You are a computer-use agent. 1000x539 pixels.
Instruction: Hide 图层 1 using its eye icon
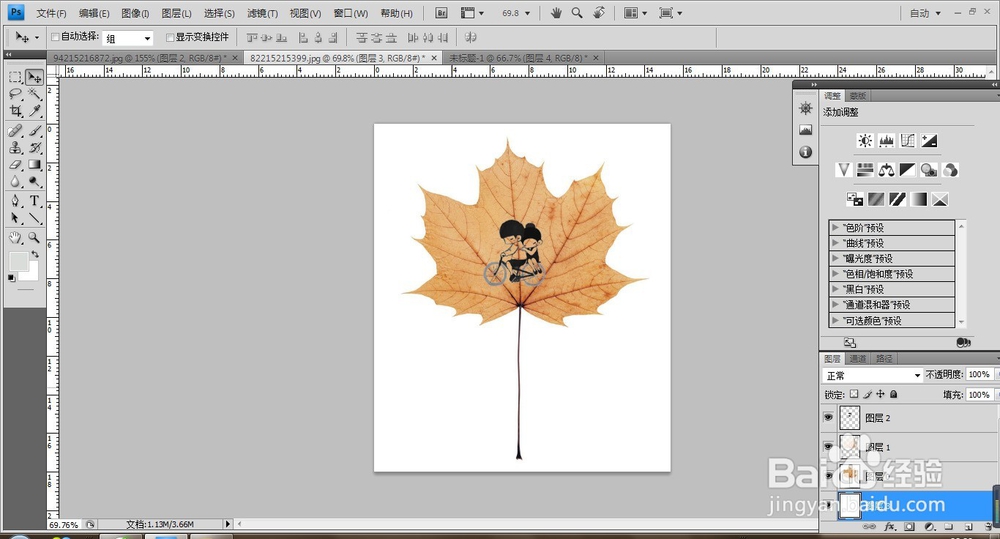(x=828, y=447)
